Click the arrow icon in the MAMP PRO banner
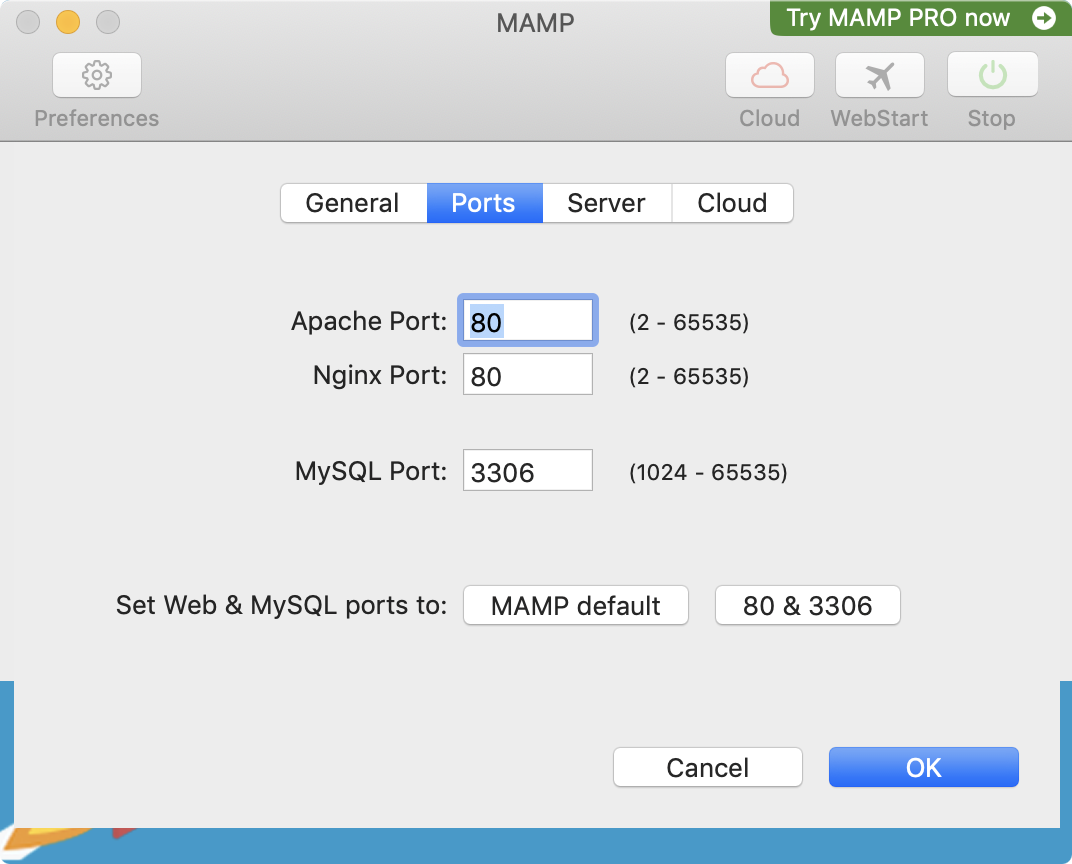 (x=1043, y=18)
